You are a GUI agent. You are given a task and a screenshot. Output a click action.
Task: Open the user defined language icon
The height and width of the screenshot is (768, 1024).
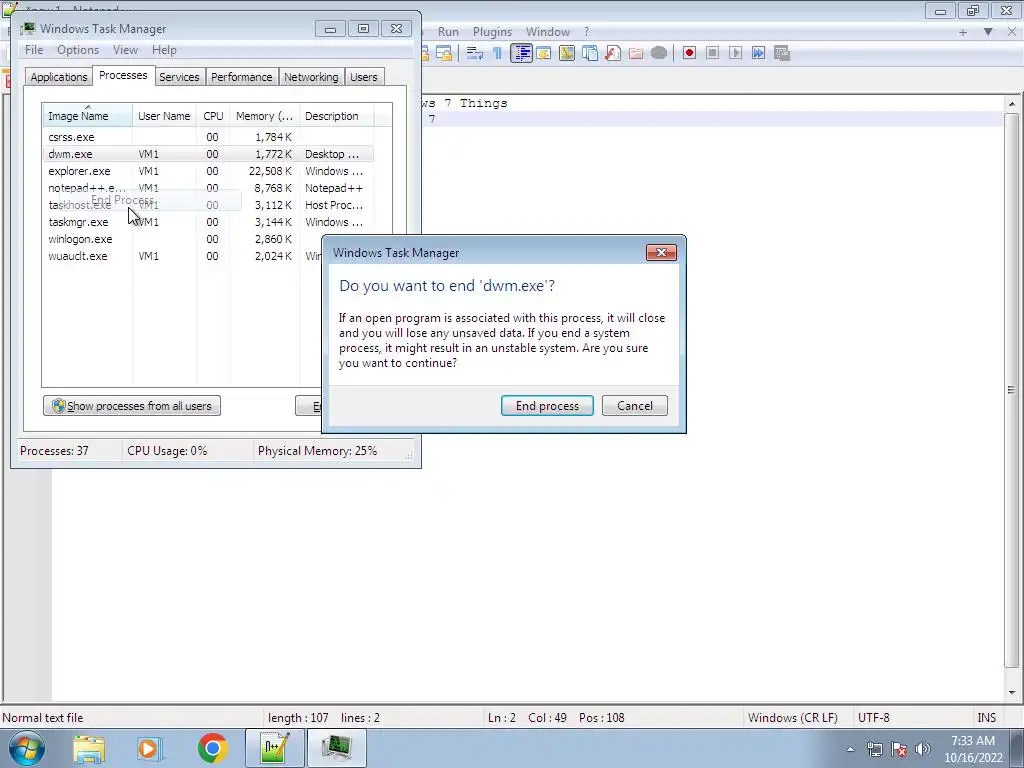click(x=543, y=53)
